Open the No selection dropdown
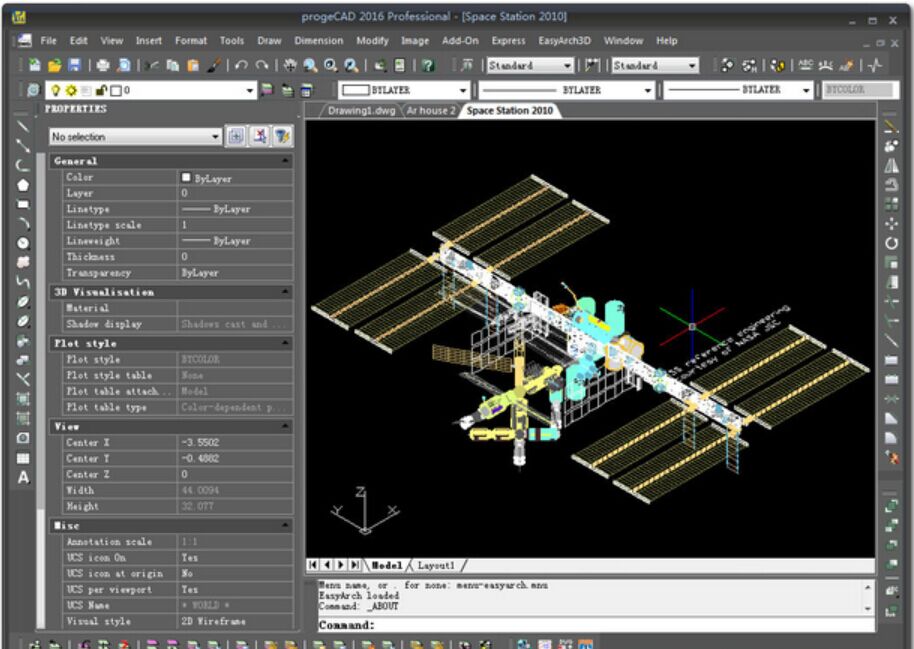This screenshot has width=914, height=649. click(x=135, y=136)
